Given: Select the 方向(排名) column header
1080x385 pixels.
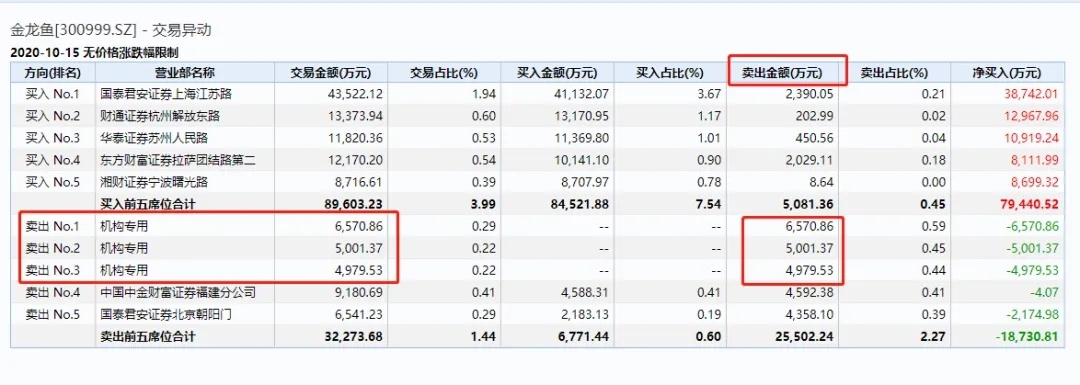Looking at the screenshot, I should pos(53,73).
